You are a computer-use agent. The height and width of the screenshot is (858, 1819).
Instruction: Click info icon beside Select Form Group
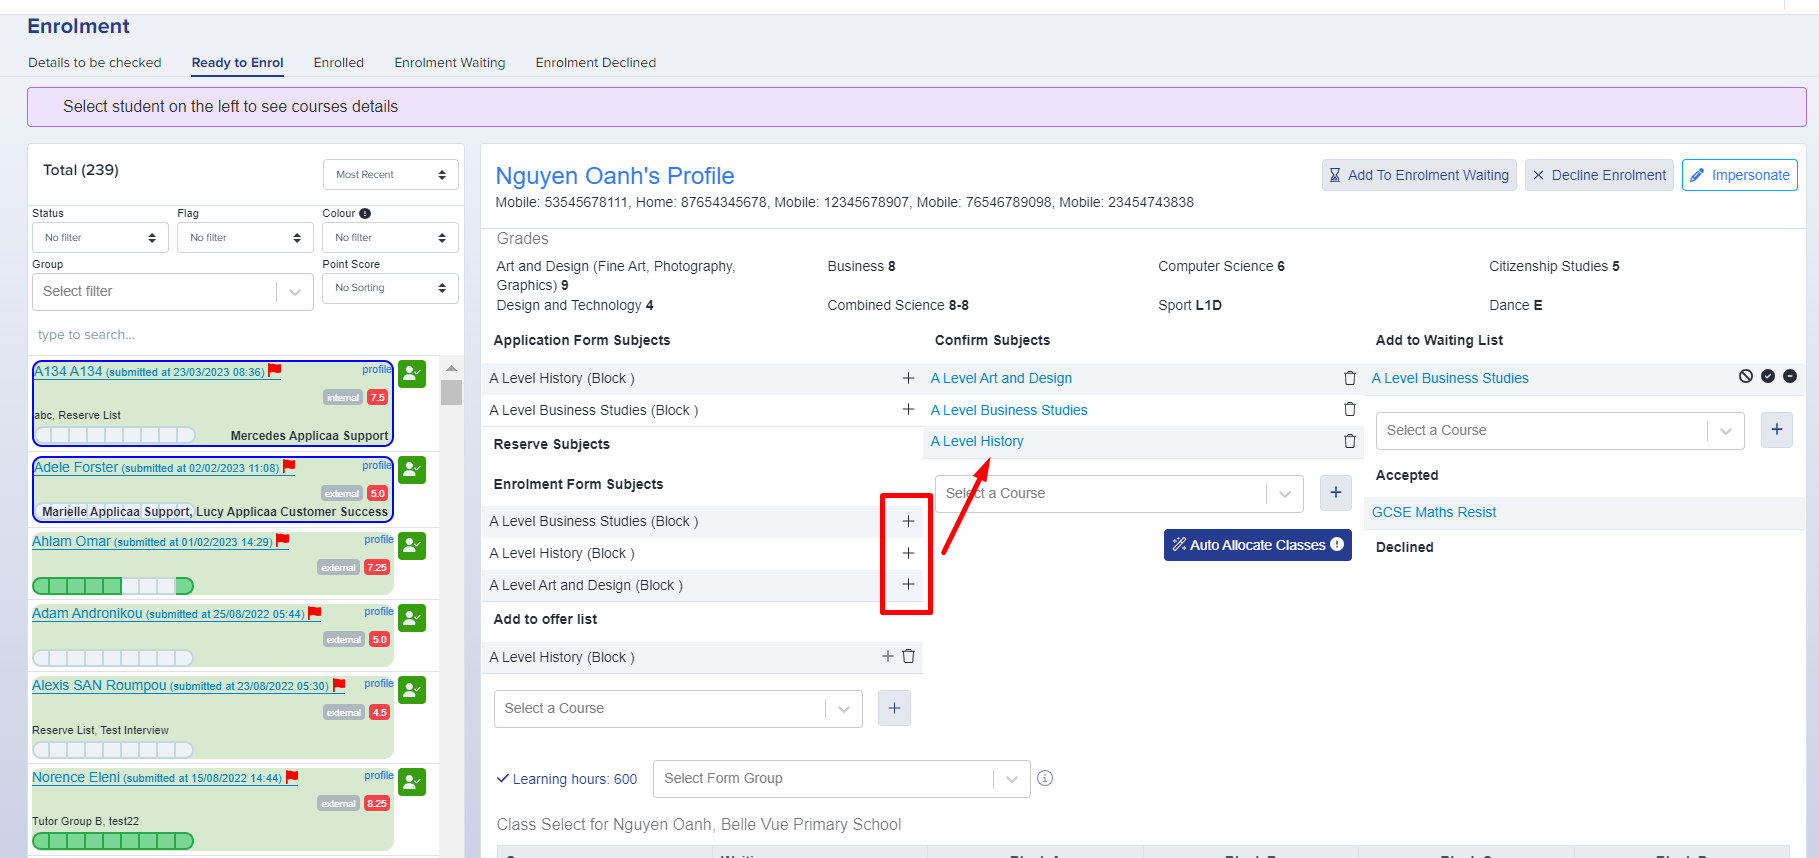coord(1045,778)
